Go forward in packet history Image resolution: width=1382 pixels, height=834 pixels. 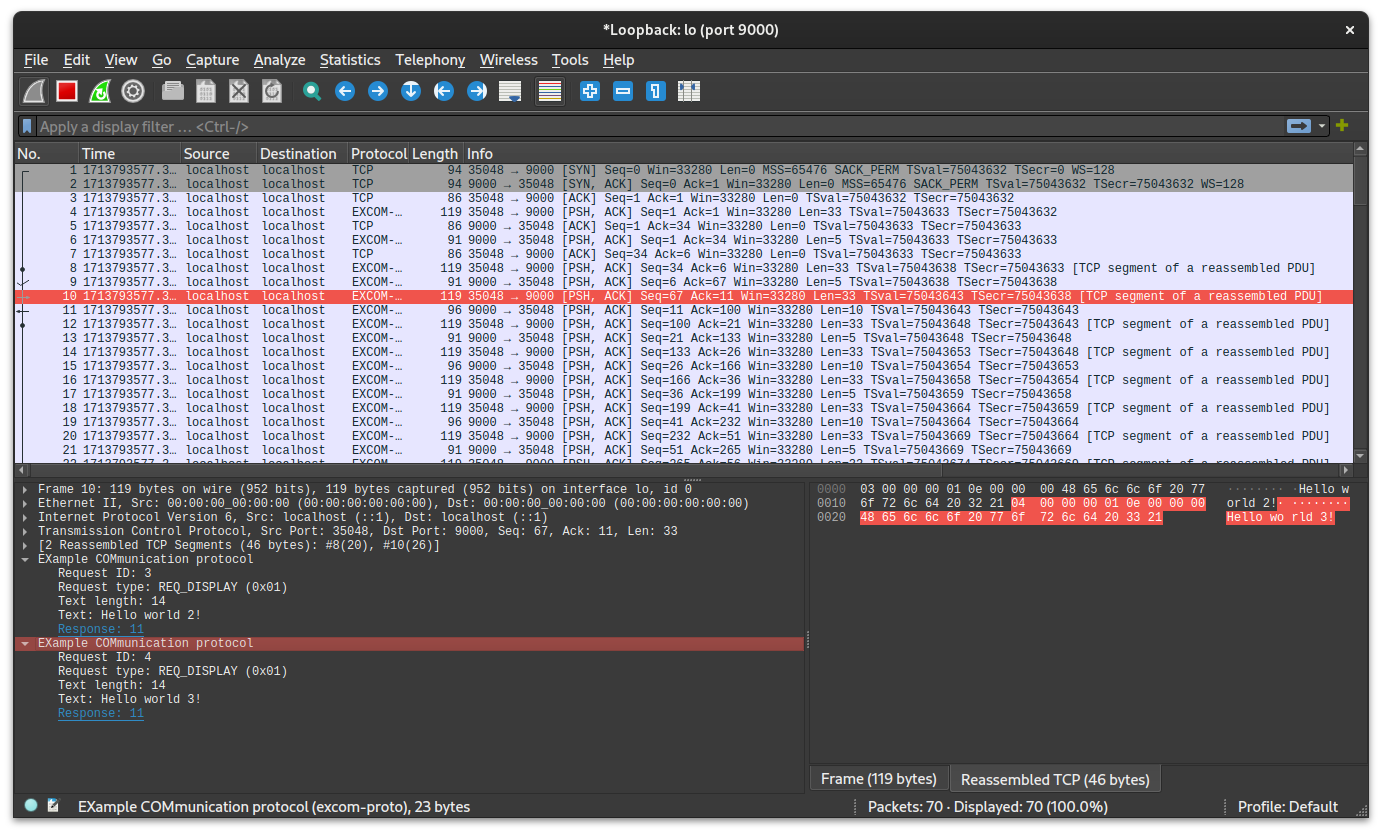[x=378, y=92]
